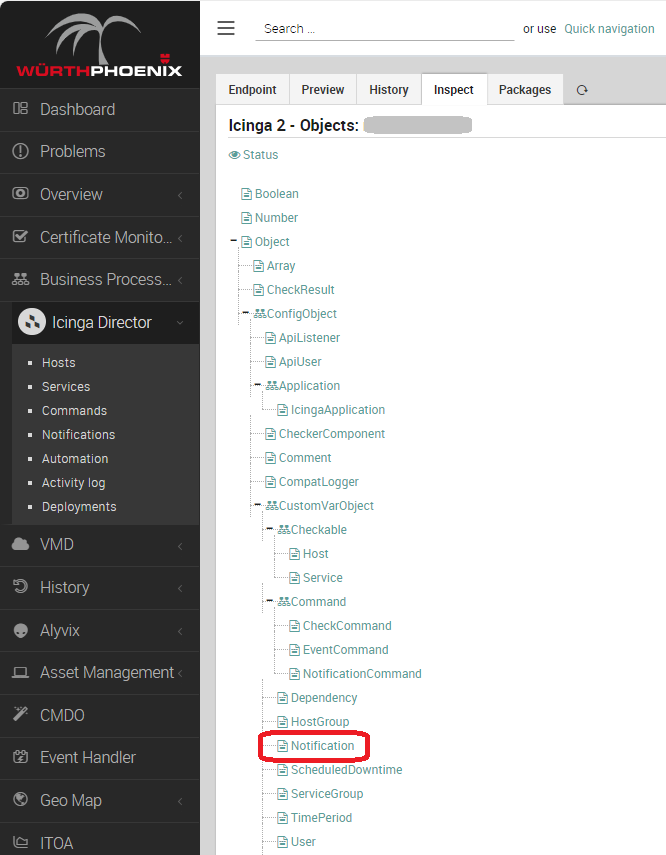Open Commands under Icinga Director
666x855 pixels.
(74, 410)
